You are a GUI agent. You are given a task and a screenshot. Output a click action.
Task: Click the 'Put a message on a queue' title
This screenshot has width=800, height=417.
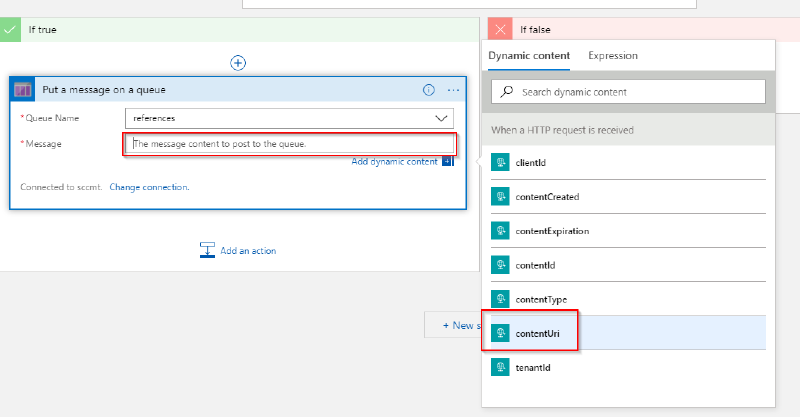(104, 90)
